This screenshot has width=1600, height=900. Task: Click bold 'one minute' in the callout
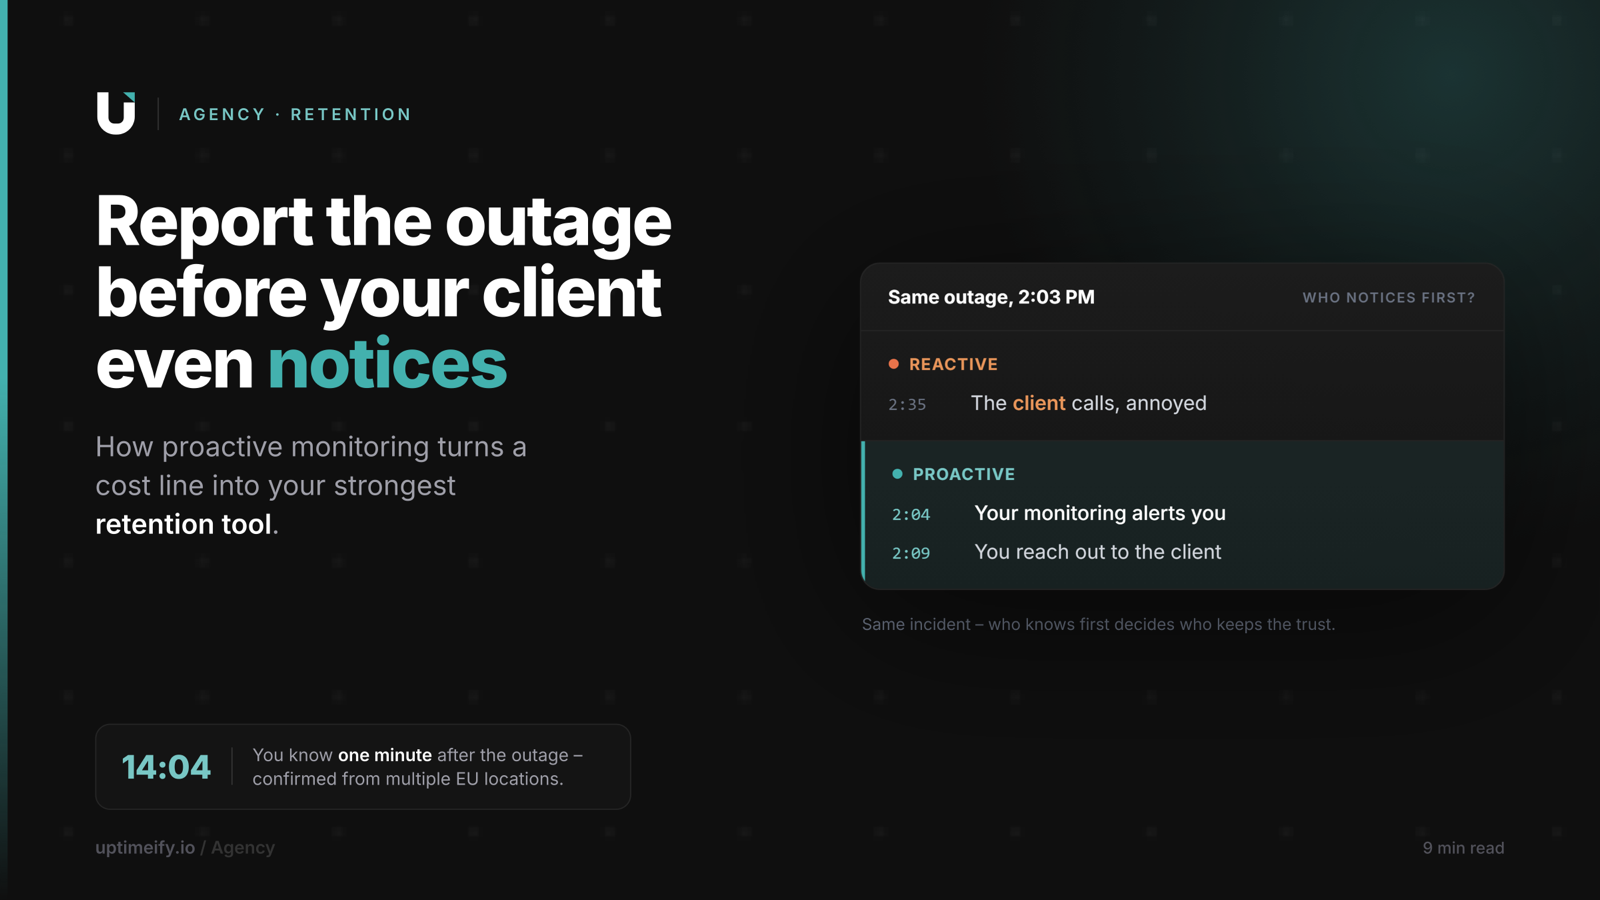point(385,755)
